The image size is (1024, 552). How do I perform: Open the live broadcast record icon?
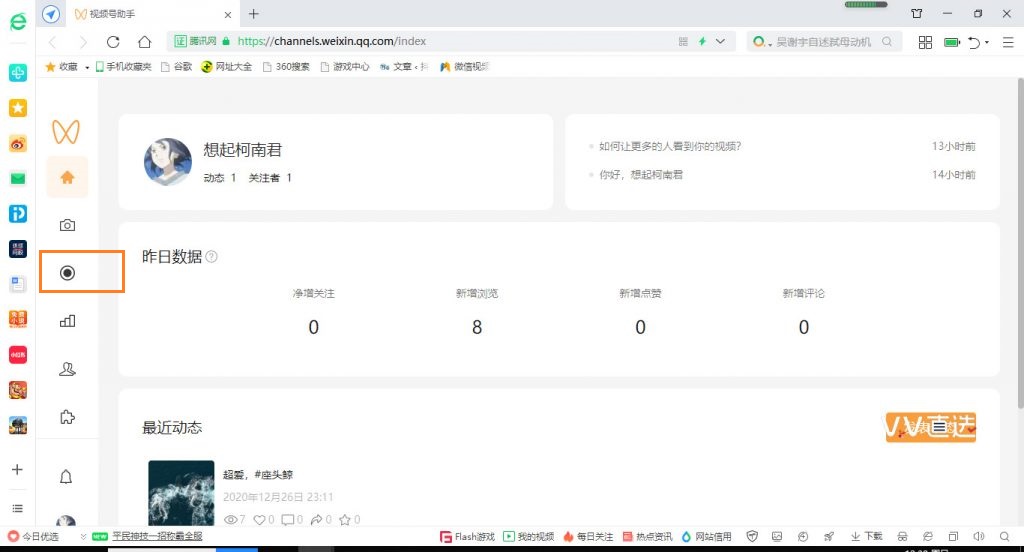click(68, 272)
